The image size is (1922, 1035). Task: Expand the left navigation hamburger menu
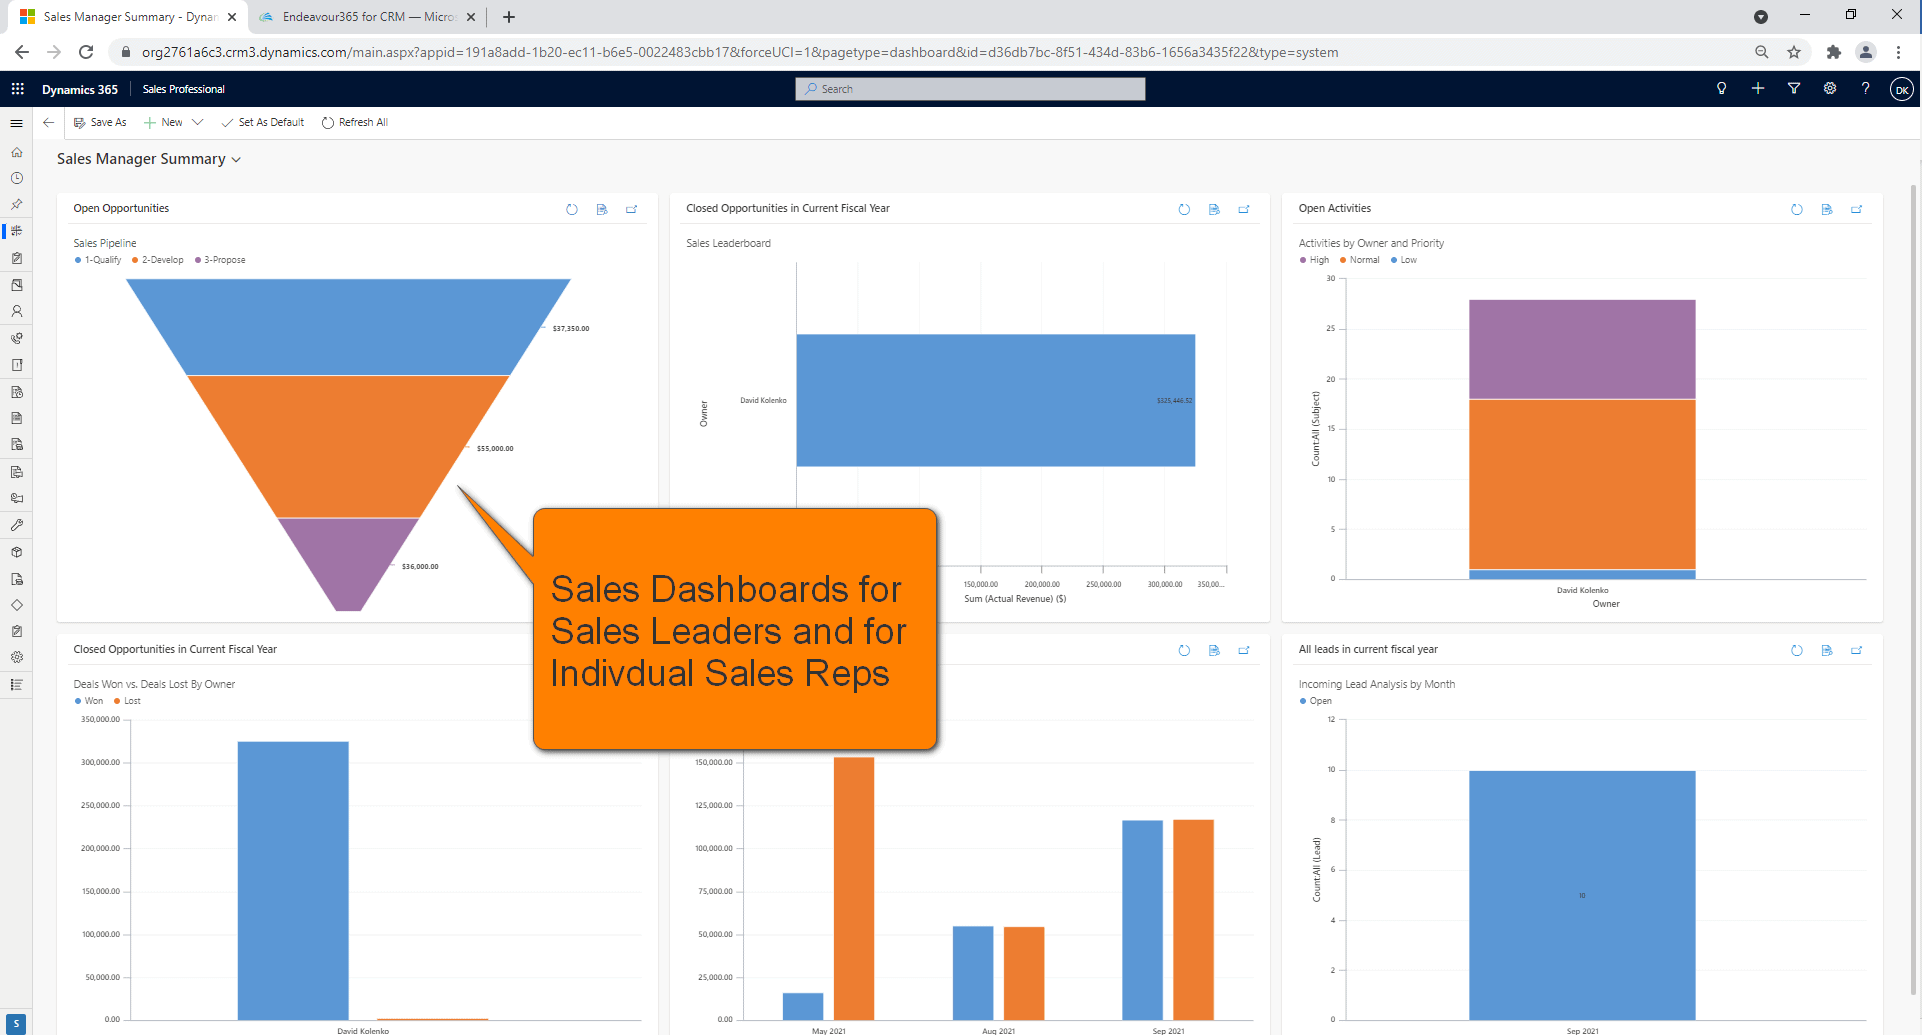17,123
